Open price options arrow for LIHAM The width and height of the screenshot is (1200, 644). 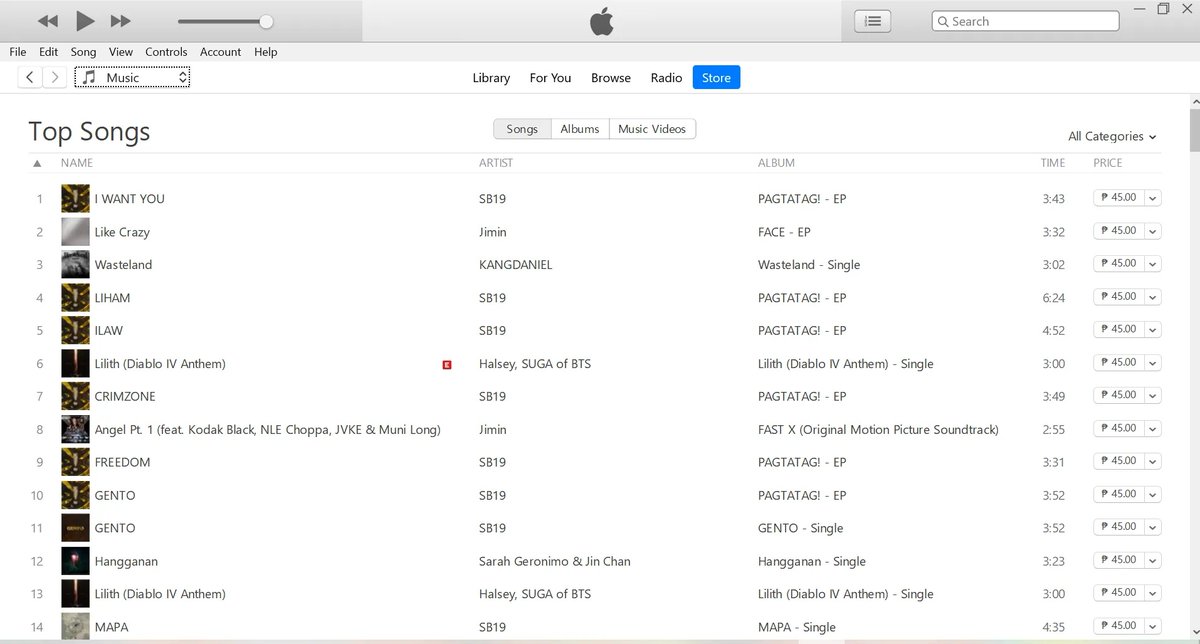[x=1153, y=297]
